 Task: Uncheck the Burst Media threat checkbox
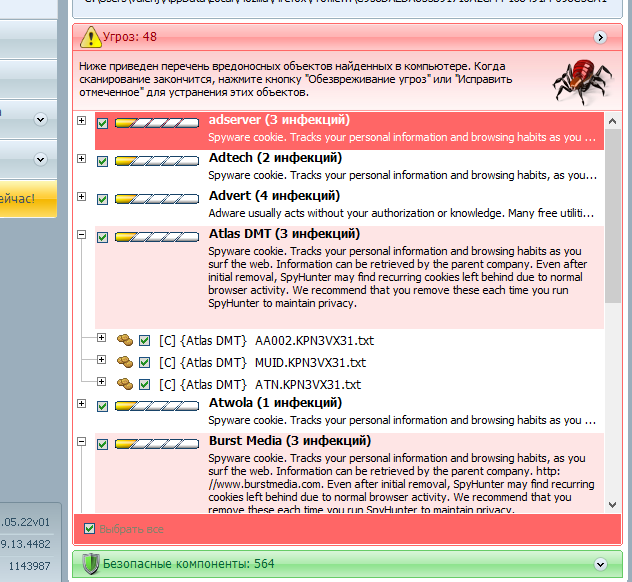[103, 444]
